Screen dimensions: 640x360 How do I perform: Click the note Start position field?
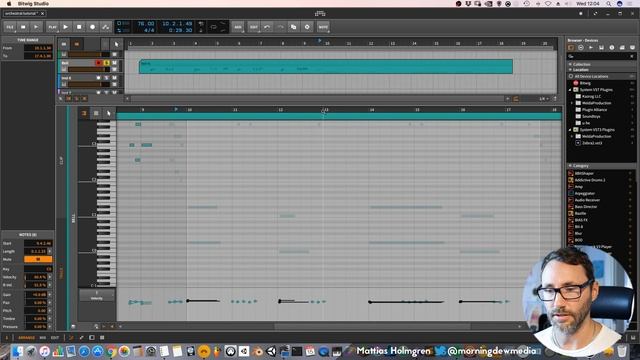(38, 243)
